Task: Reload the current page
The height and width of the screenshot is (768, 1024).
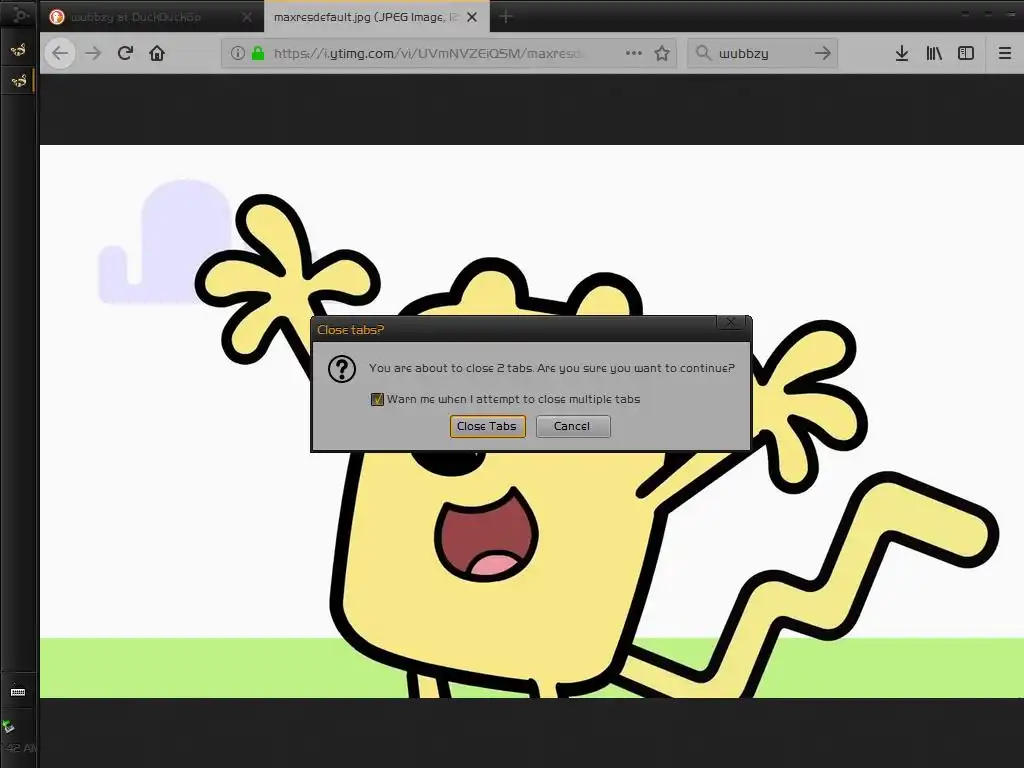Action: 125,53
